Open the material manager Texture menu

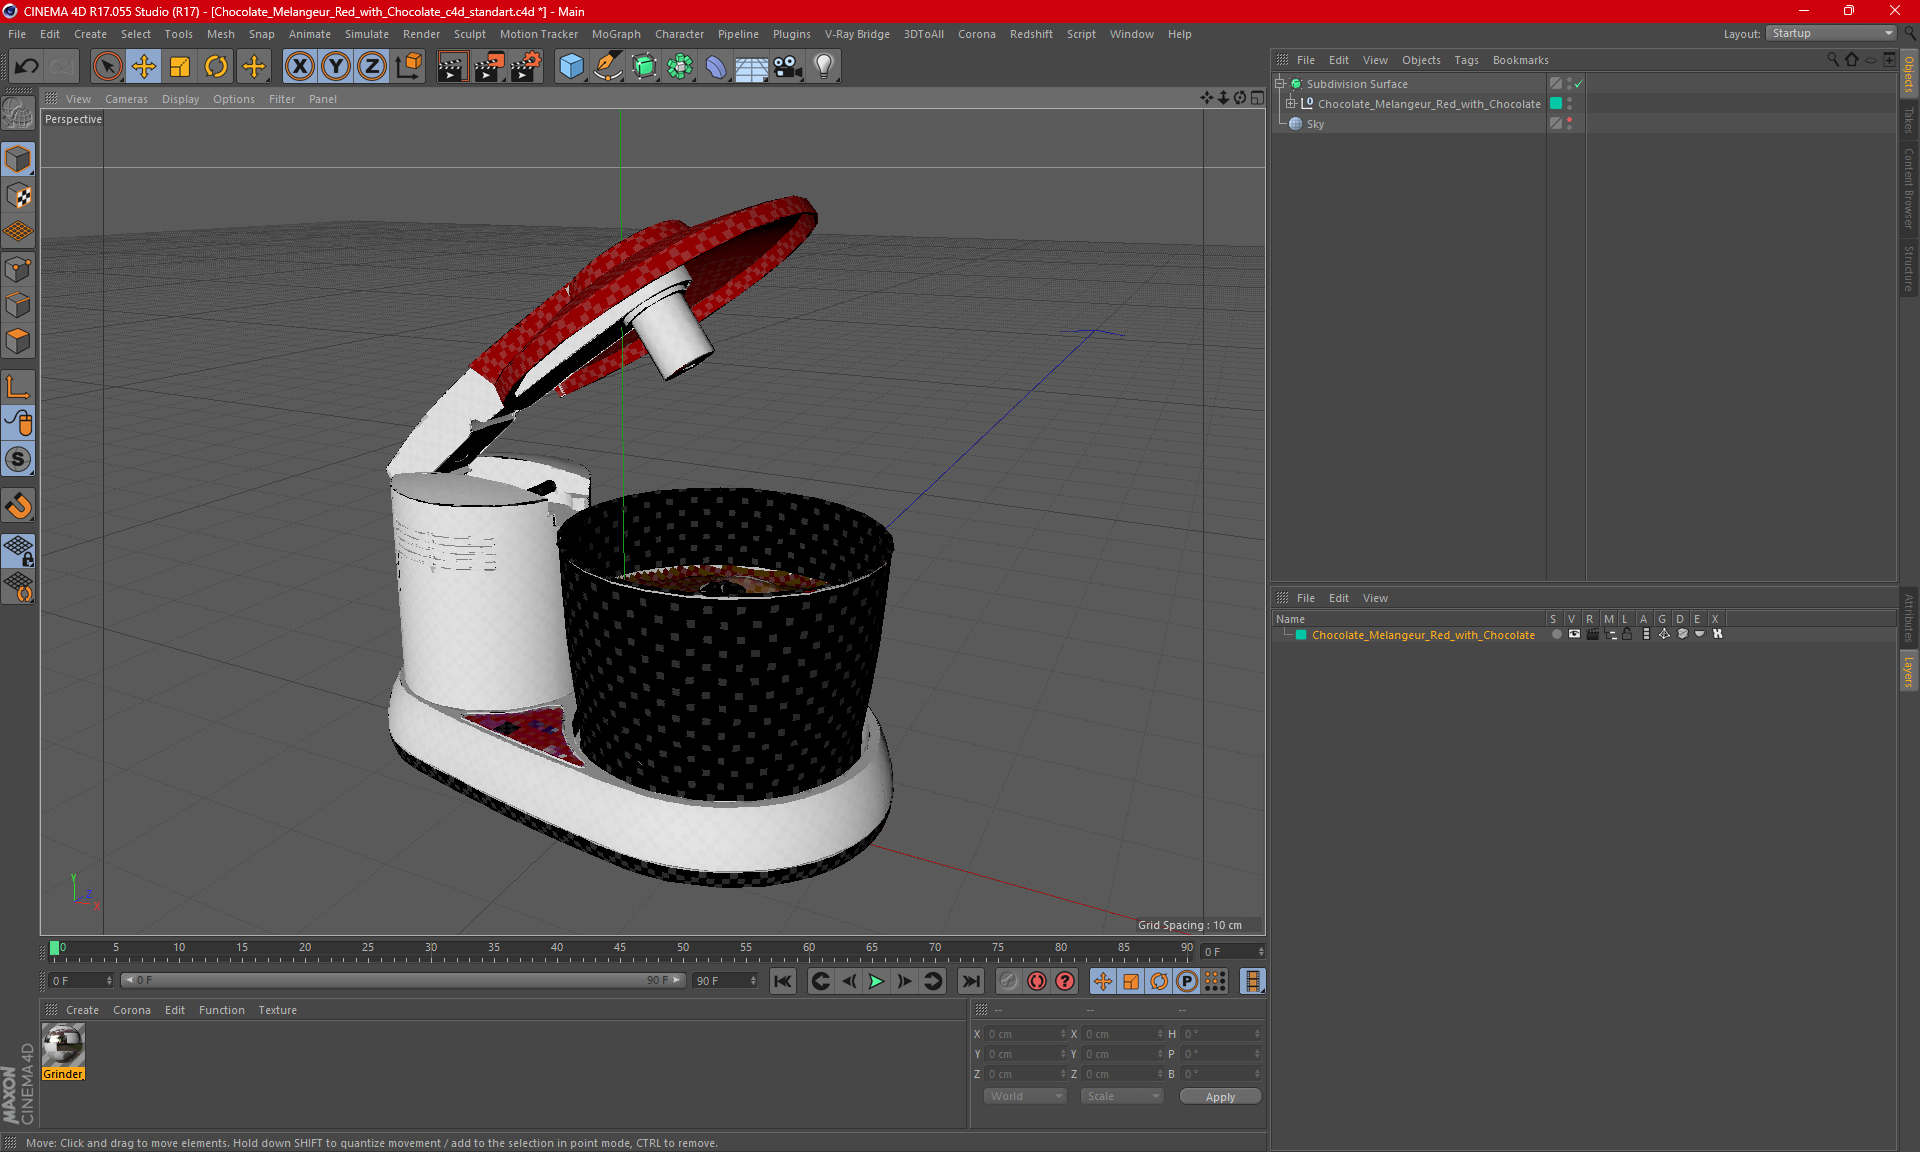coord(277,1010)
